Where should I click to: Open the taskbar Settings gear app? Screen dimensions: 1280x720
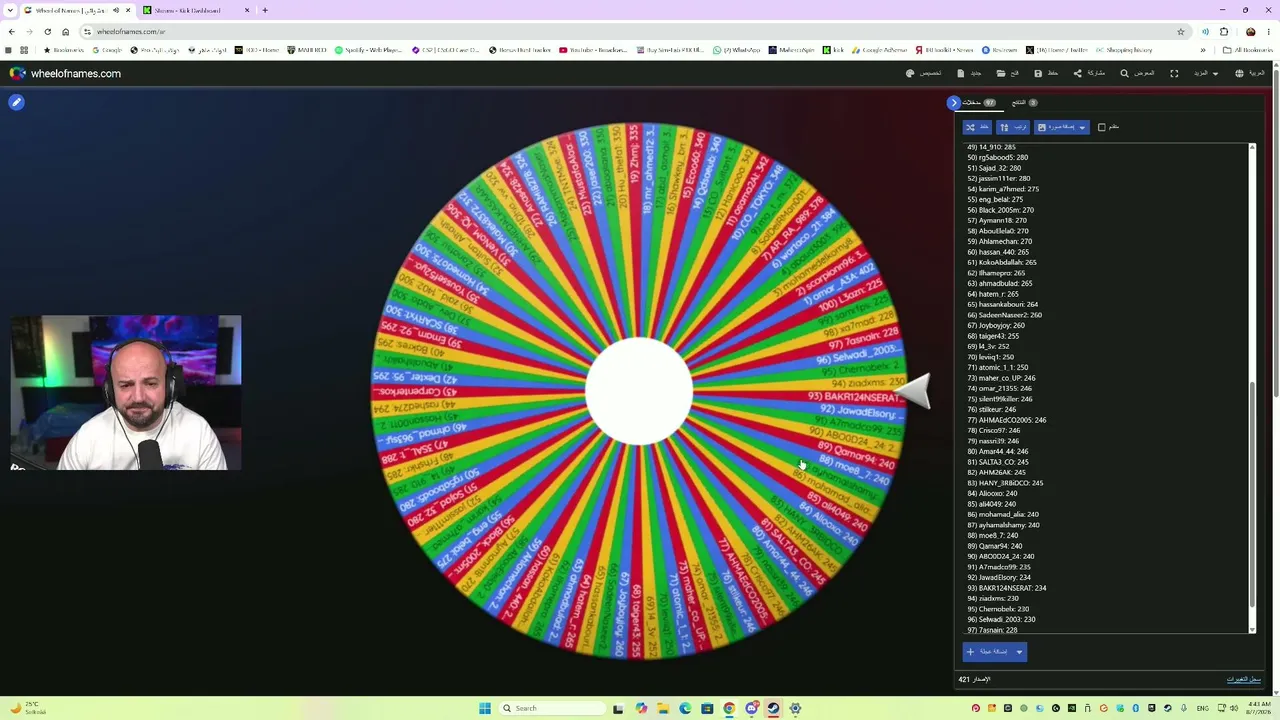(x=795, y=708)
